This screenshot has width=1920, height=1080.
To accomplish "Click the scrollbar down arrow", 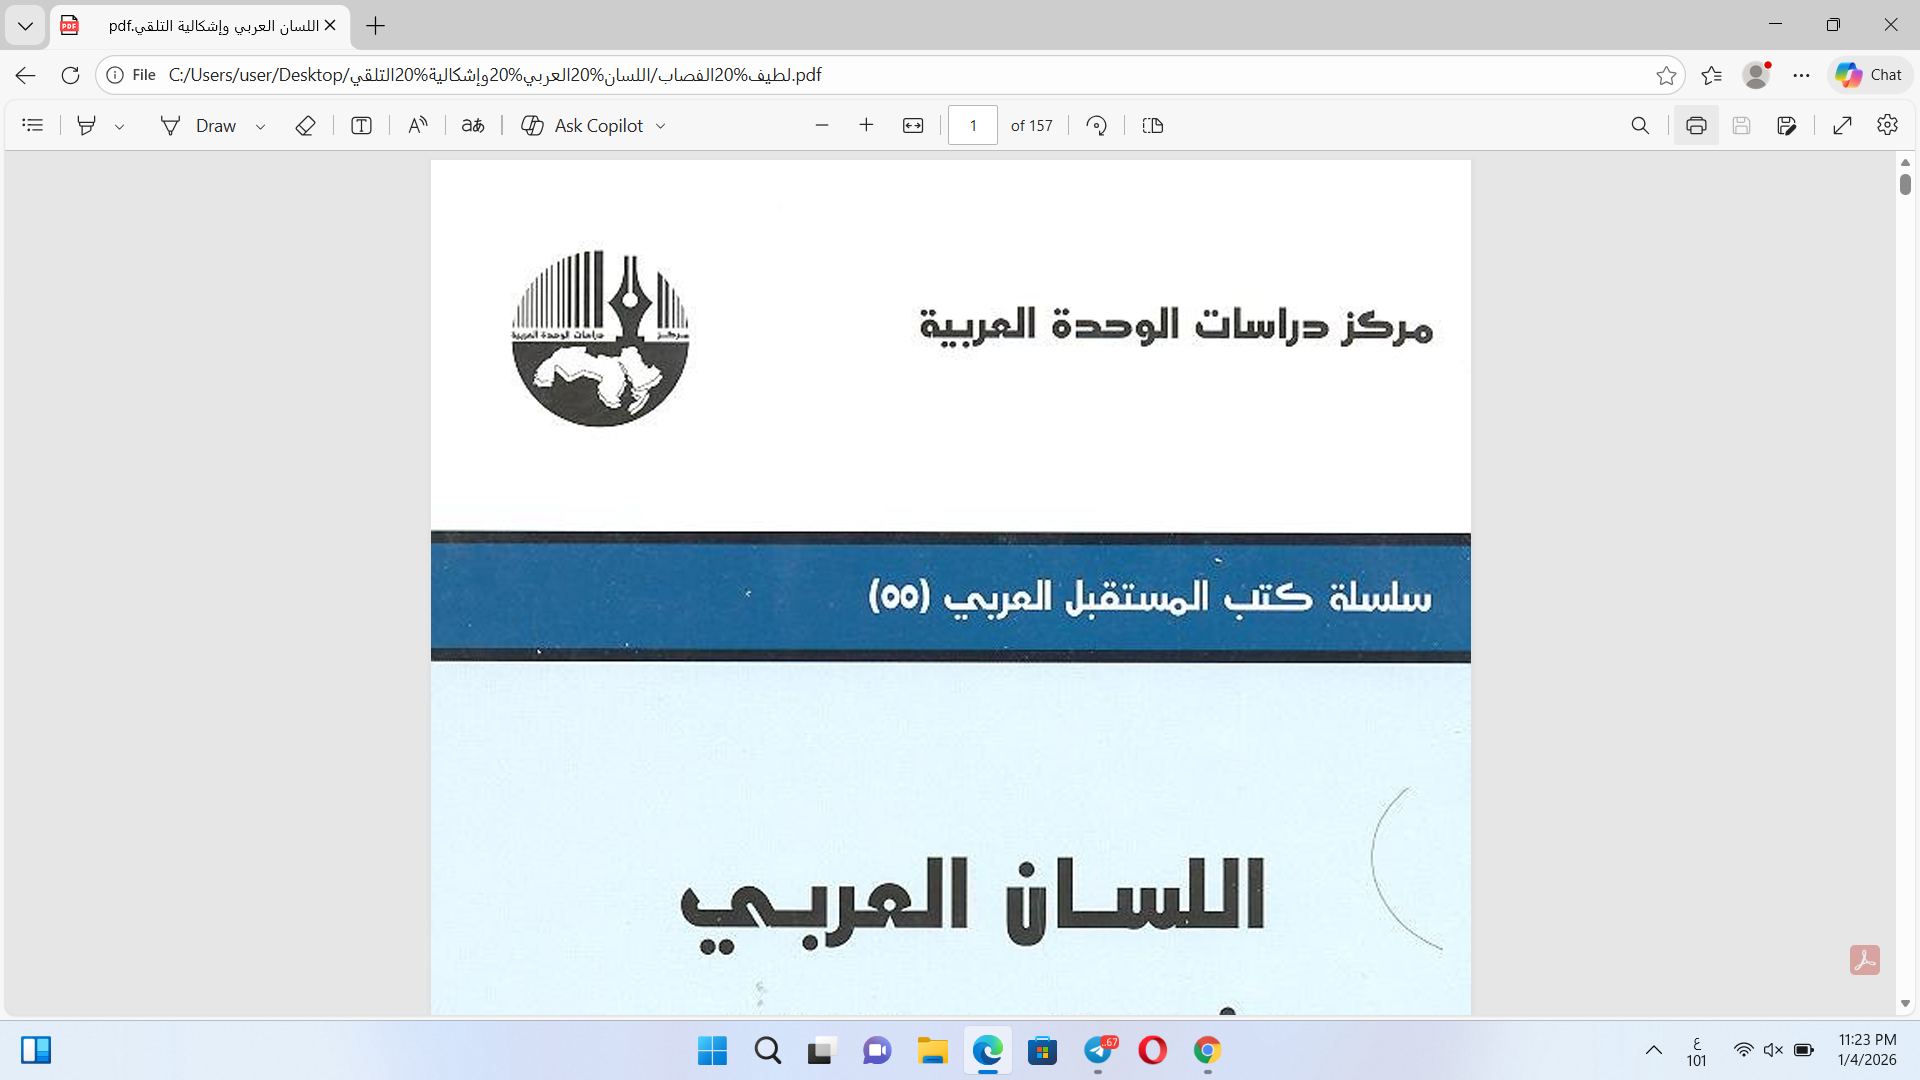I will pyautogui.click(x=1905, y=1003).
